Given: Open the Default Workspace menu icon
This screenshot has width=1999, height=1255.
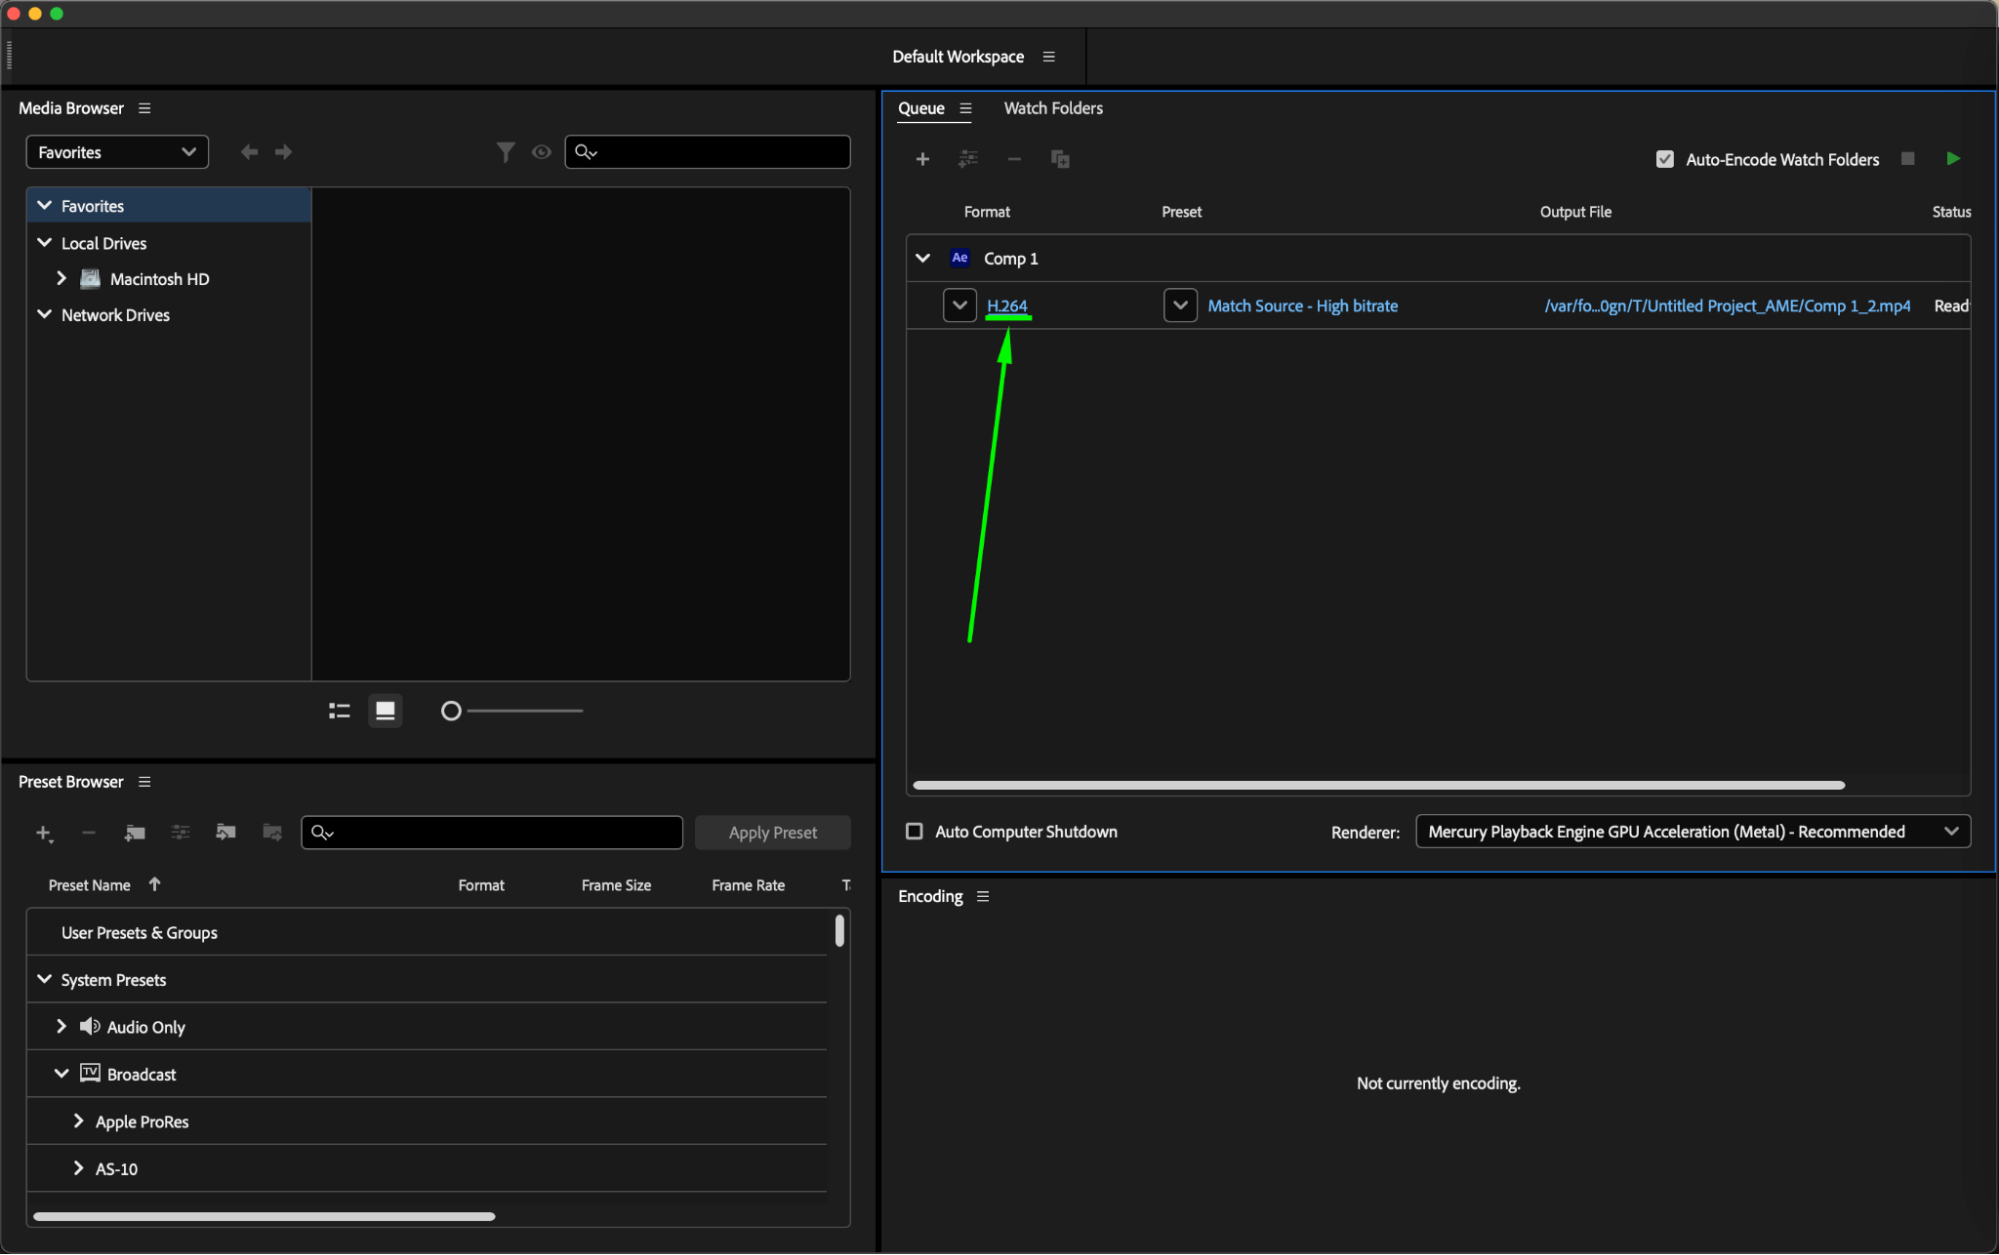Looking at the screenshot, I should click(1048, 57).
